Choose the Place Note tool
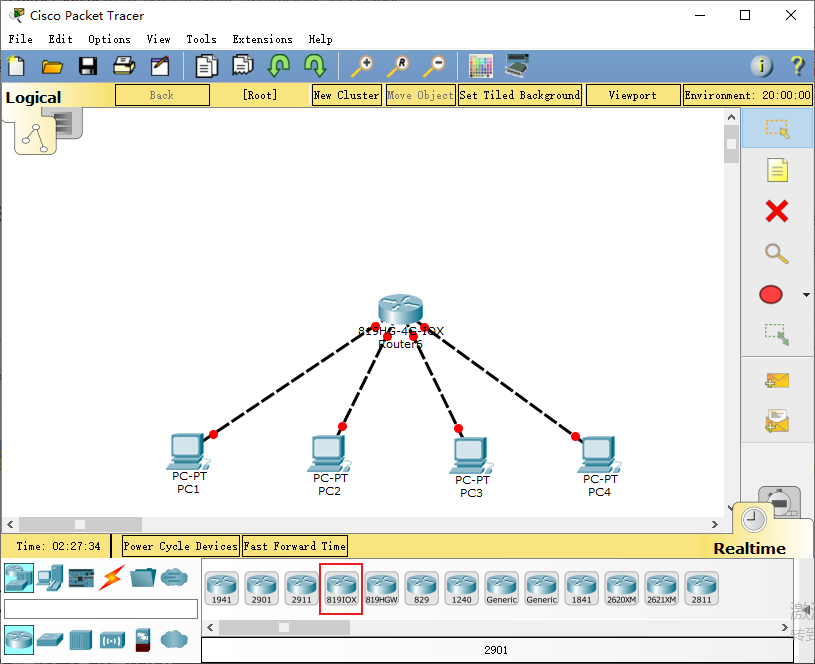The width and height of the screenshot is (815, 664). point(777,170)
